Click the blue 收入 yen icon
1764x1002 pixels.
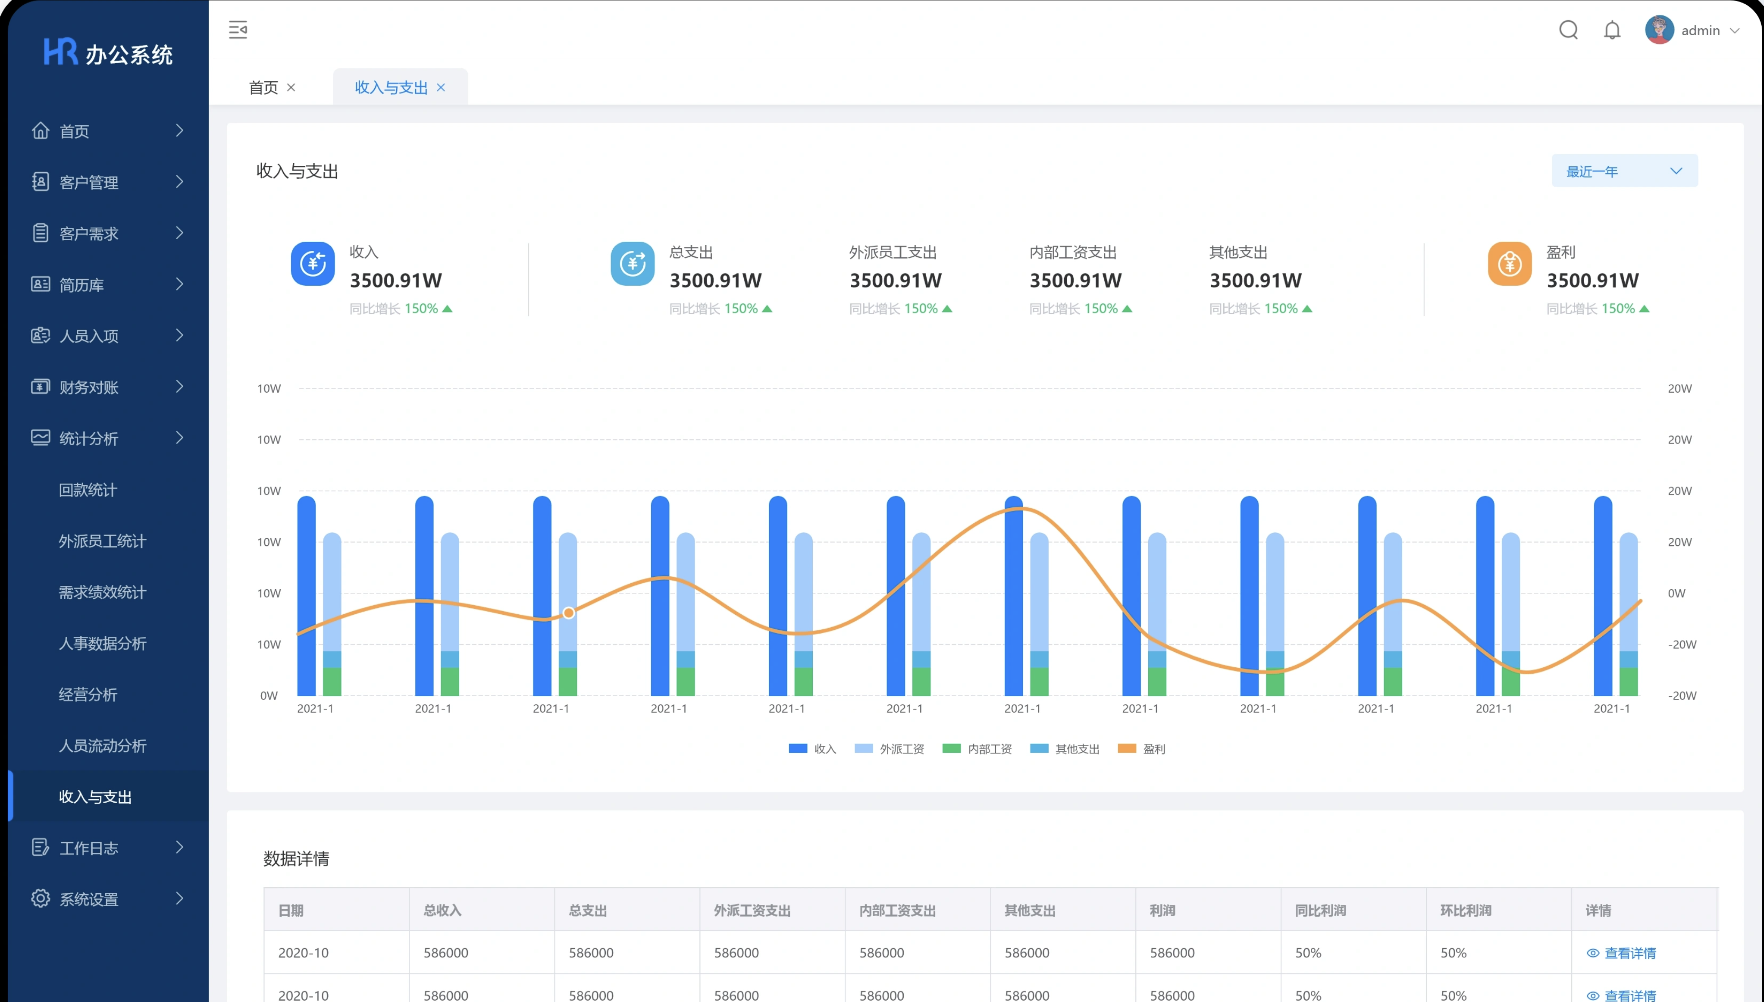(x=313, y=264)
